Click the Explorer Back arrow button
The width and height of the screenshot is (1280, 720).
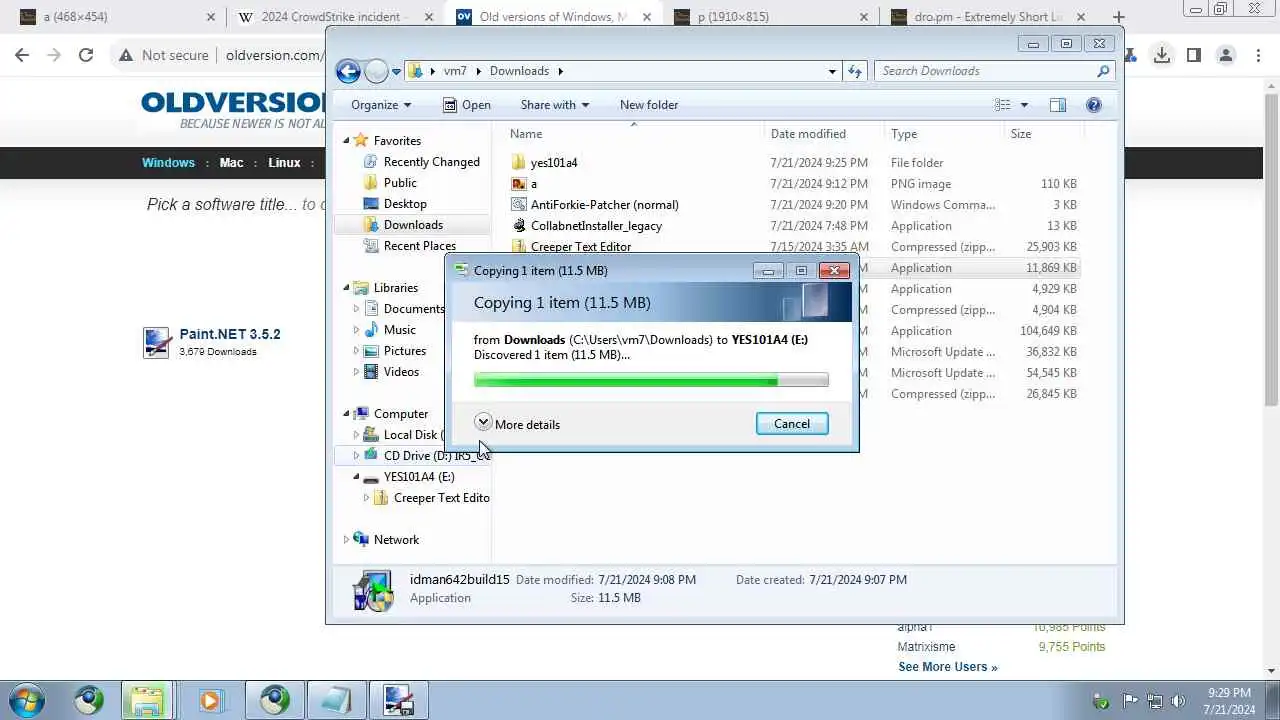(348, 71)
